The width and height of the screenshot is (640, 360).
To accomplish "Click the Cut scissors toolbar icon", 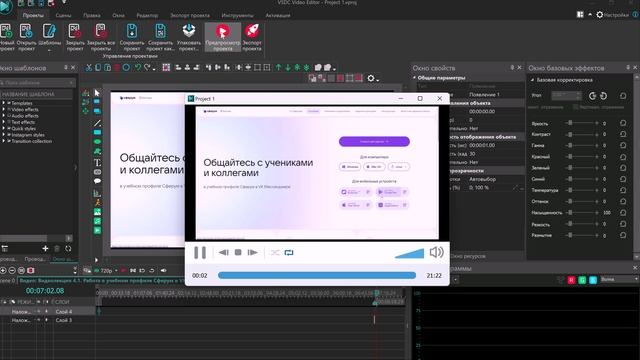I will [89, 67].
